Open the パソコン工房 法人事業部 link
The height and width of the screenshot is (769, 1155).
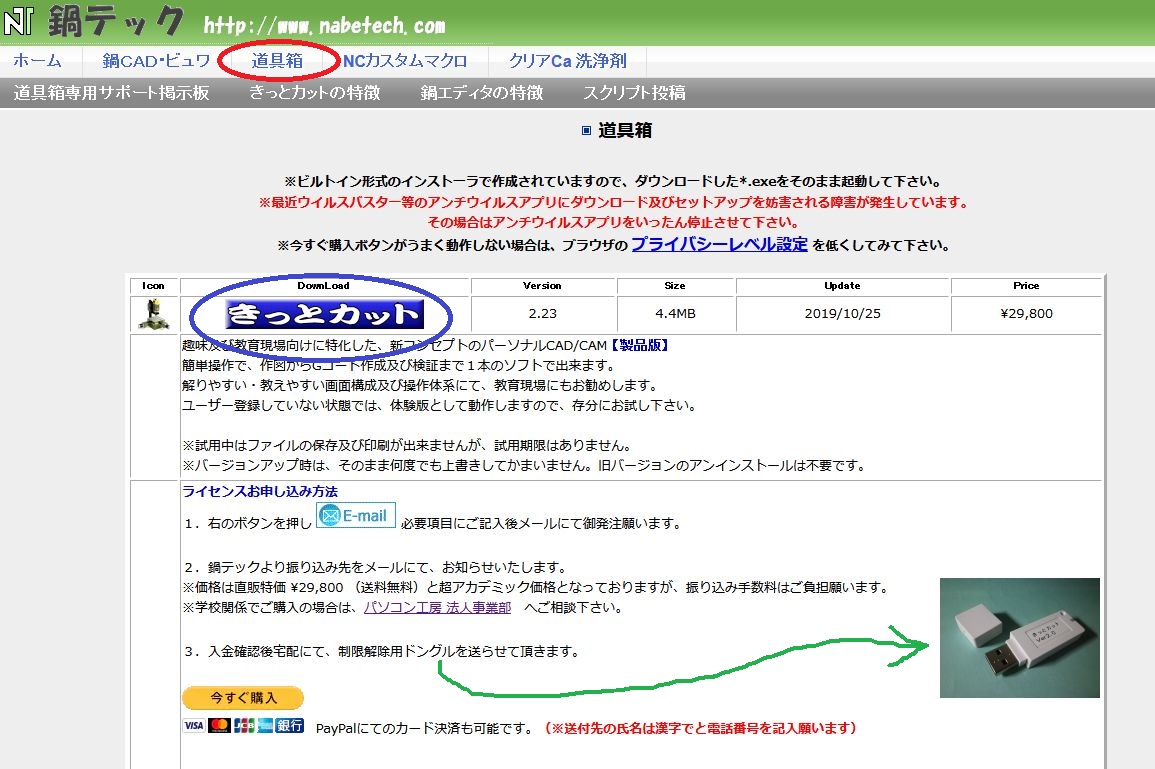(438, 608)
